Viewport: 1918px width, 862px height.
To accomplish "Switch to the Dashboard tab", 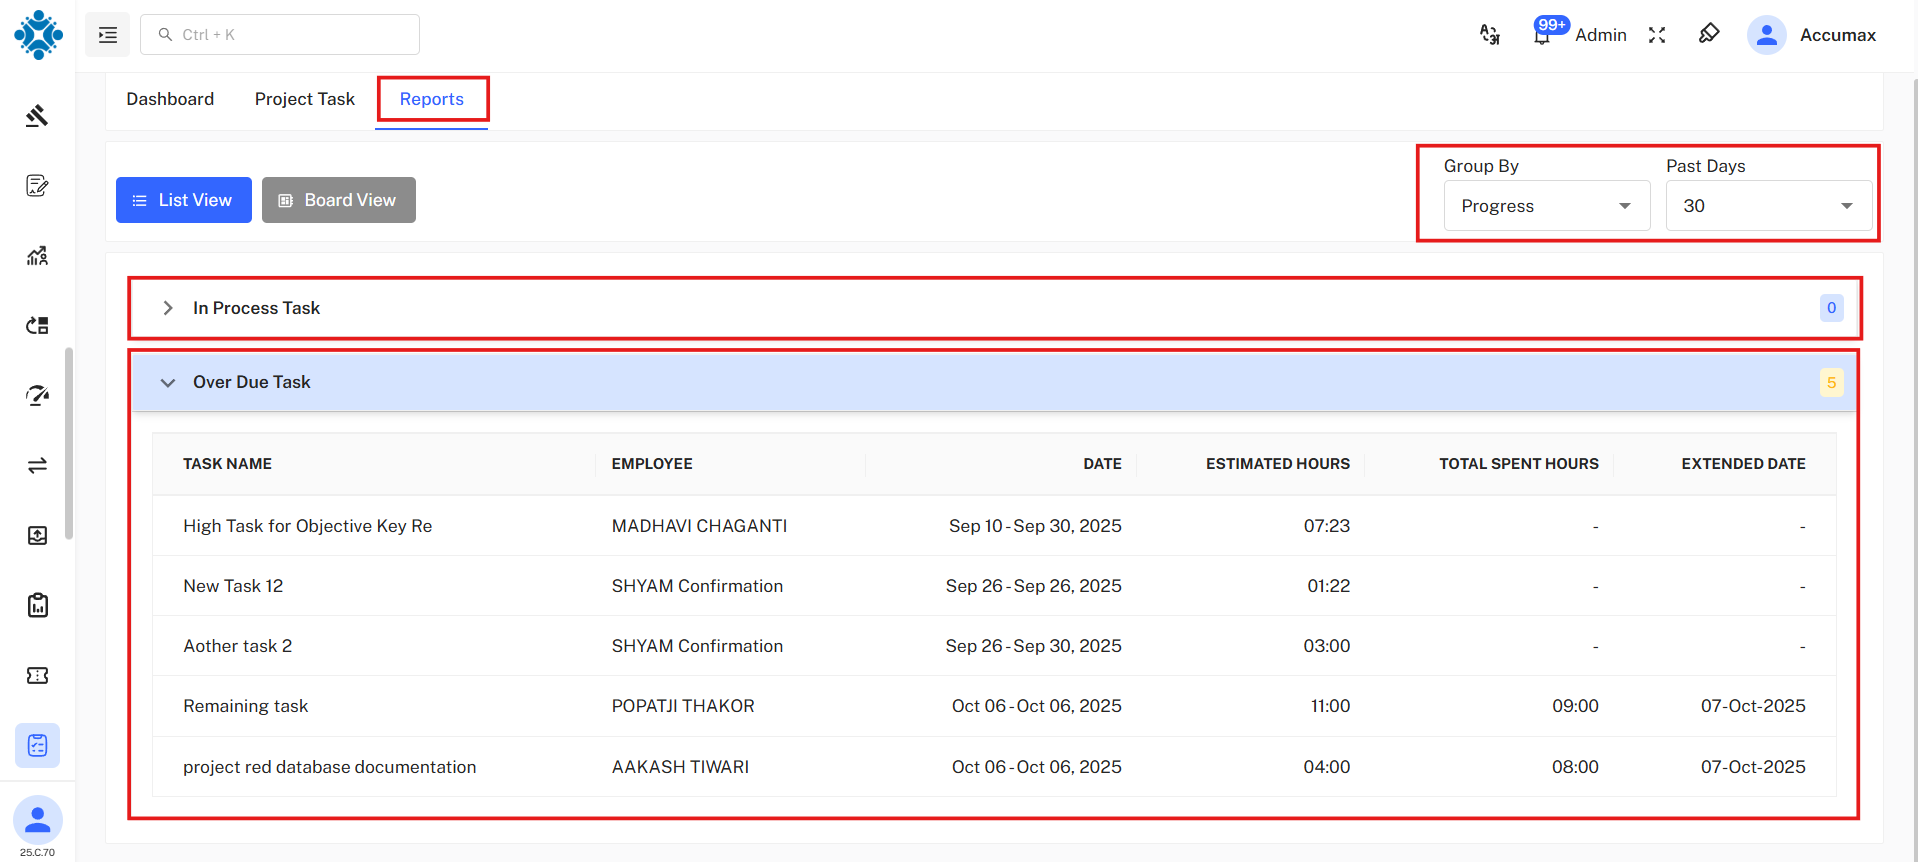I will click(170, 99).
